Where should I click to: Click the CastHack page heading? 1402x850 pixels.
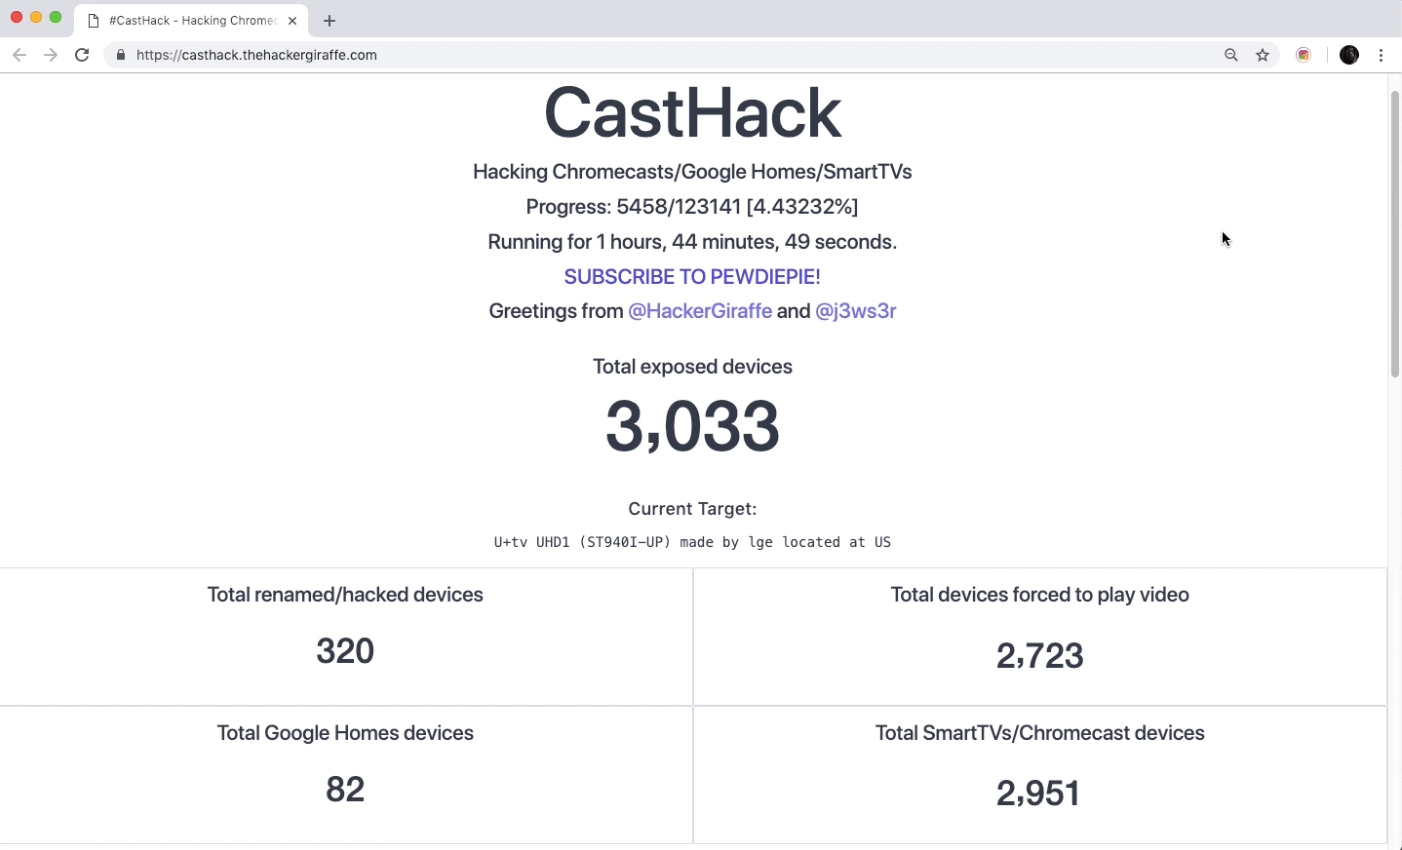click(x=692, y=112)
